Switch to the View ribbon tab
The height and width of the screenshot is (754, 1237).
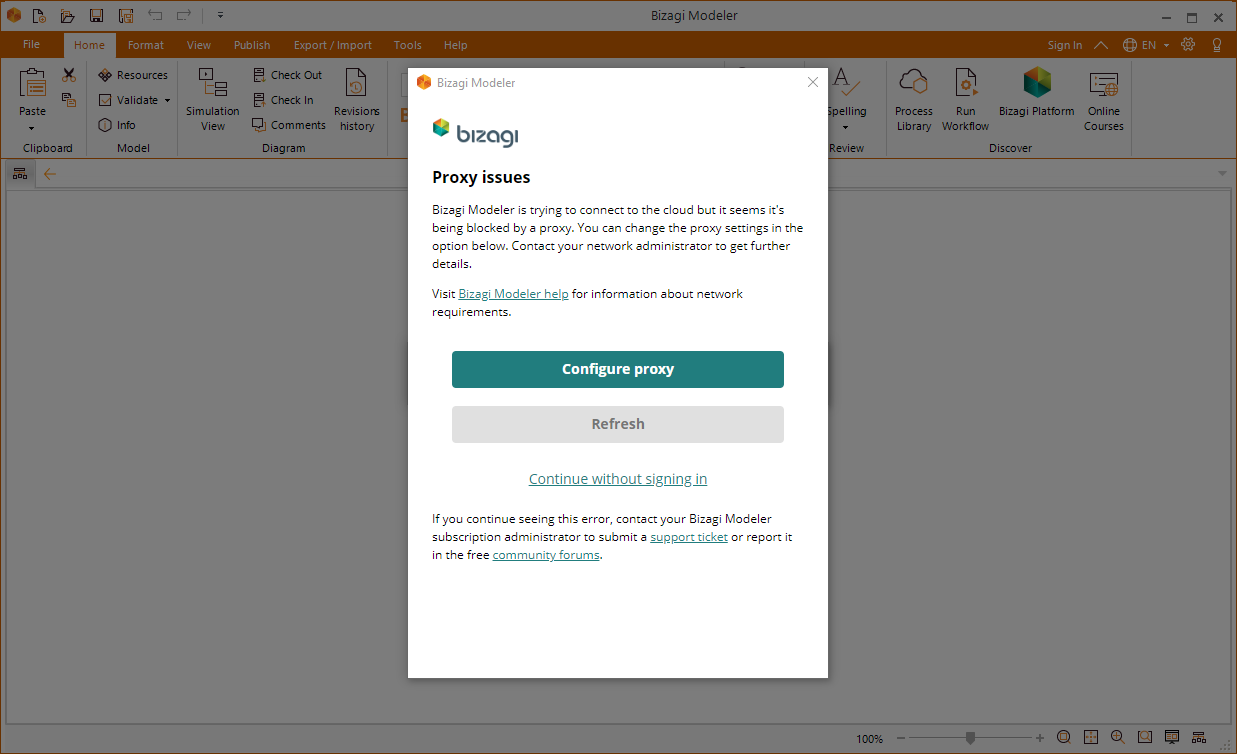pos(199,45)
